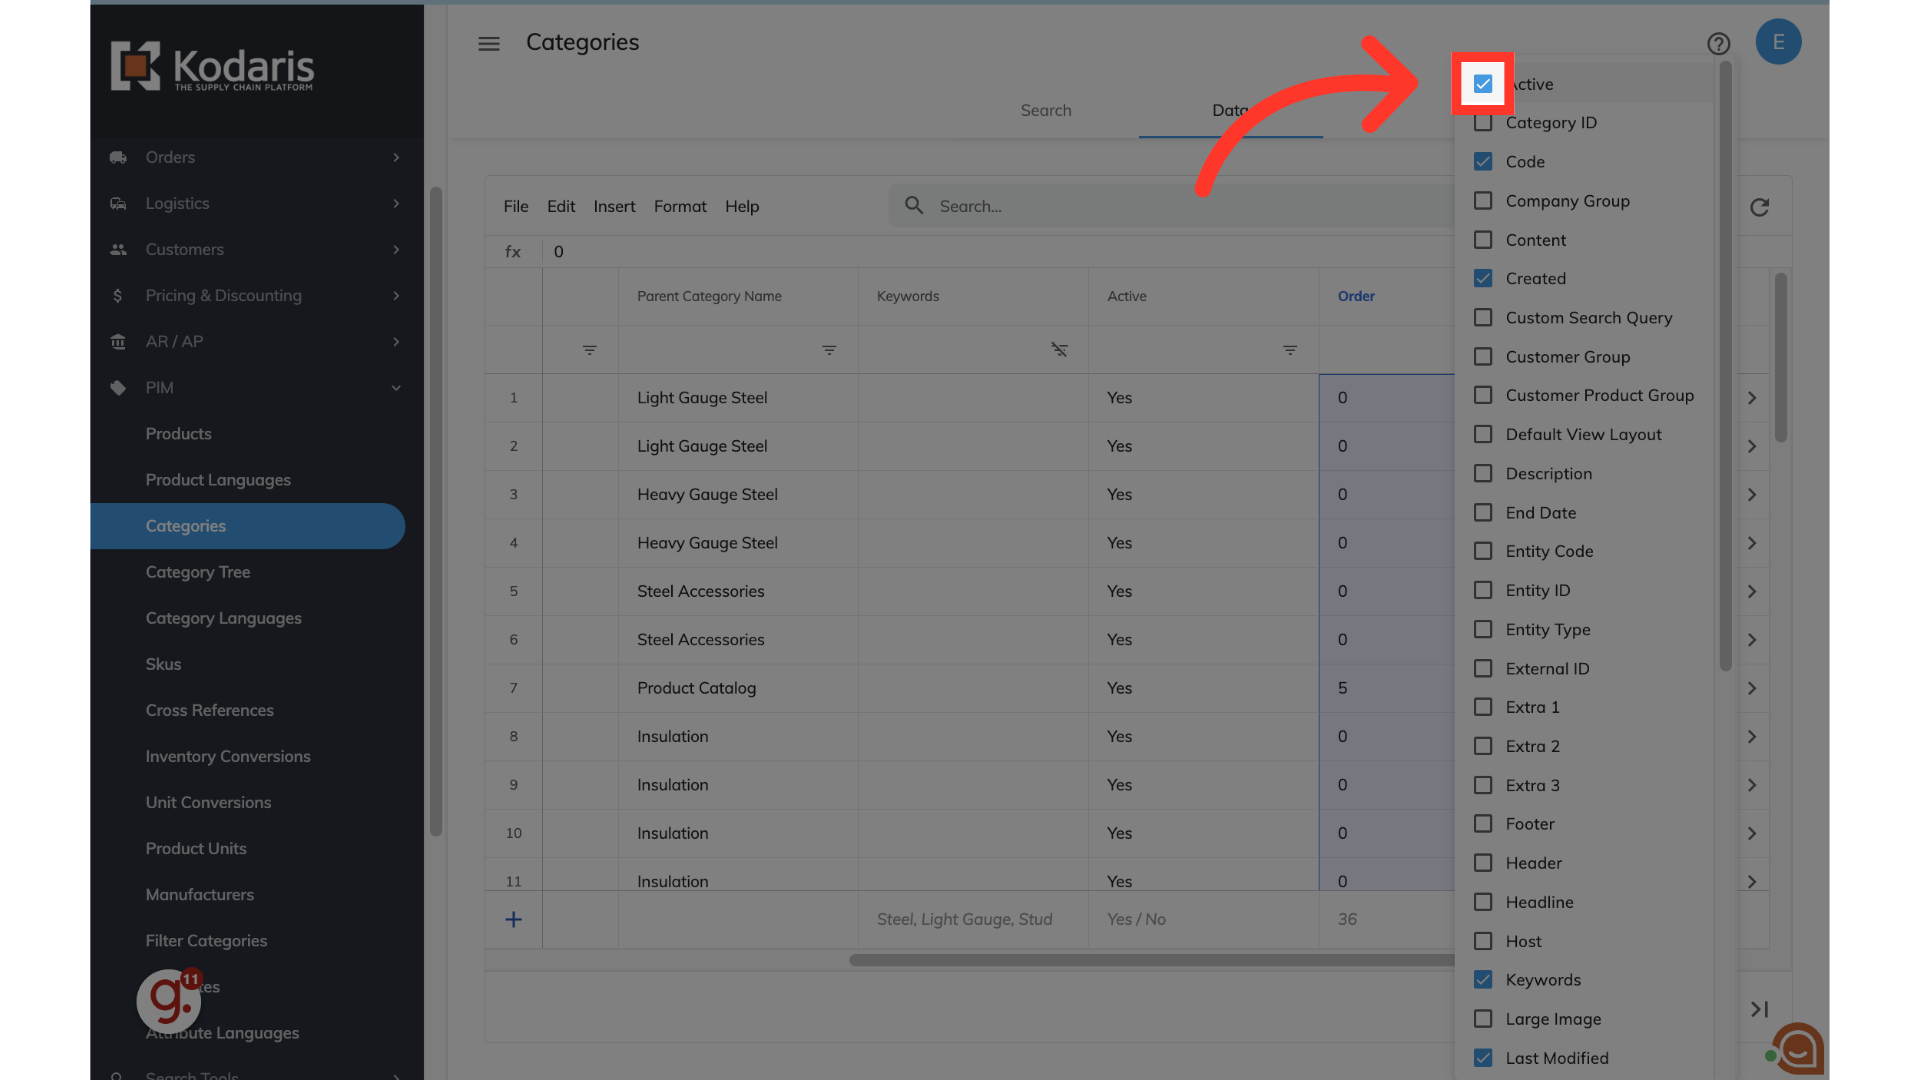Open the help question mark icon
The image size is (1920, 1080).
[x=1718, y=44]
